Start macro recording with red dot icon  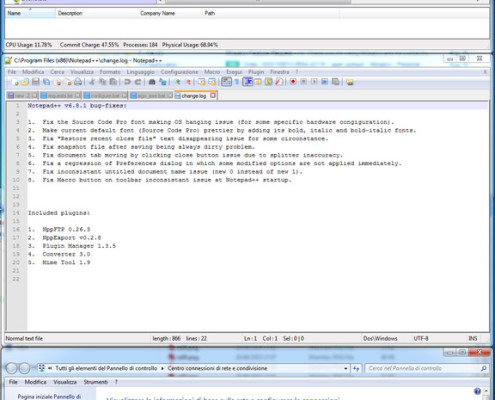point(293,82)
